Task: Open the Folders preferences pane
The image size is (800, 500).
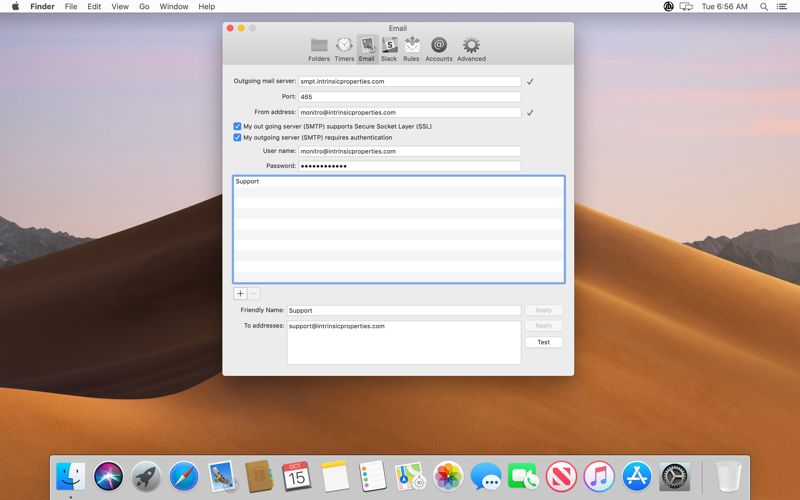Action: pyautogui.click(x=319, y=49)
